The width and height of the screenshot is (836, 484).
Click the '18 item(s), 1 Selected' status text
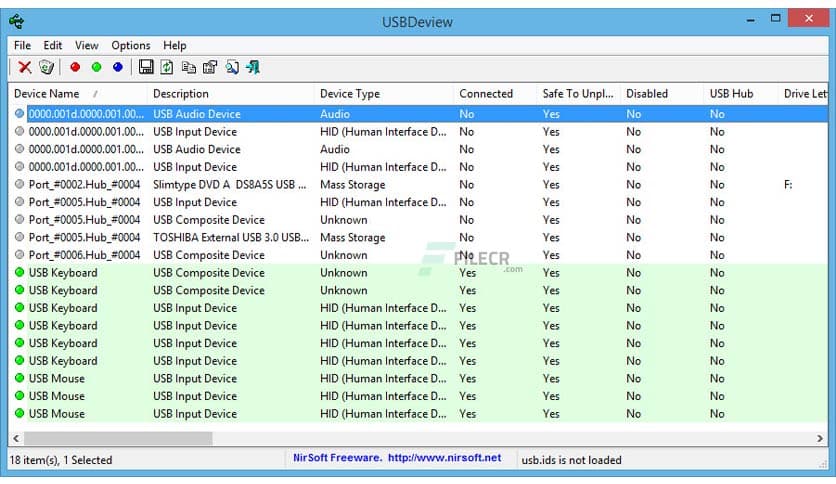point(61,460)
